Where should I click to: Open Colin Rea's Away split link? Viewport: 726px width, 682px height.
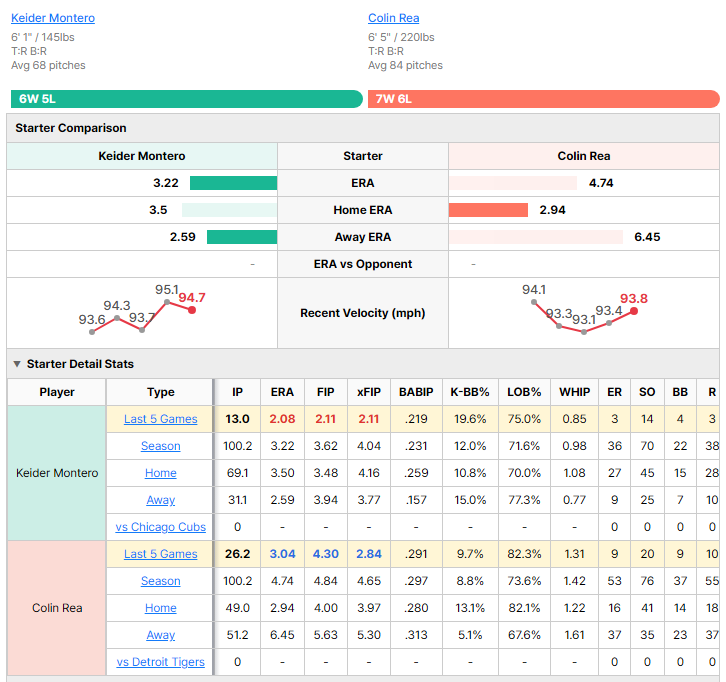tap(160, 635)
